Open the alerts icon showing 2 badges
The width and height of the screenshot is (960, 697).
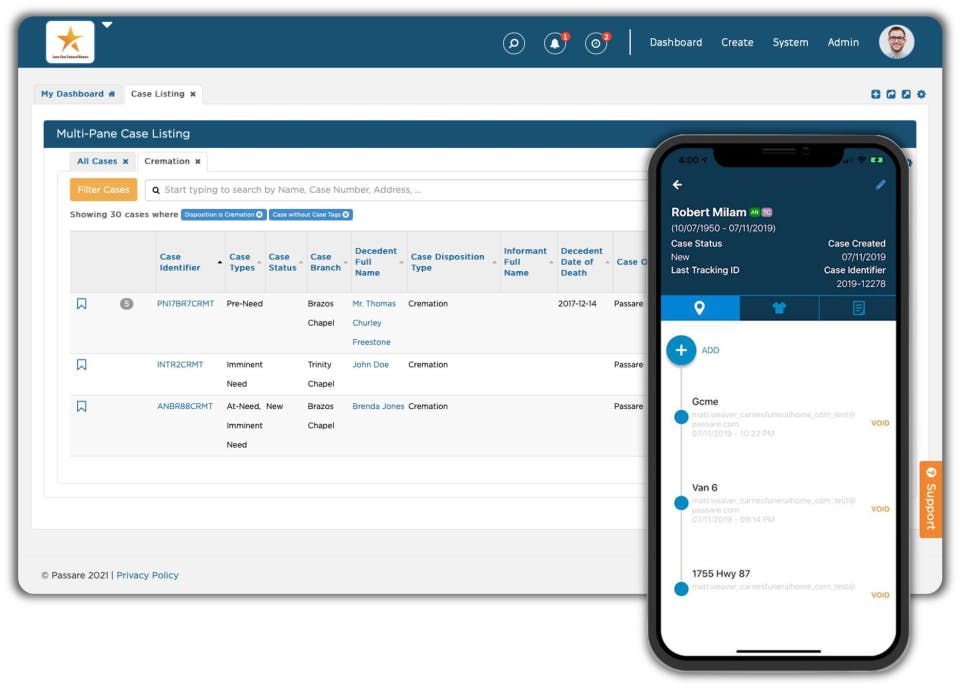(x=596, y=43)
